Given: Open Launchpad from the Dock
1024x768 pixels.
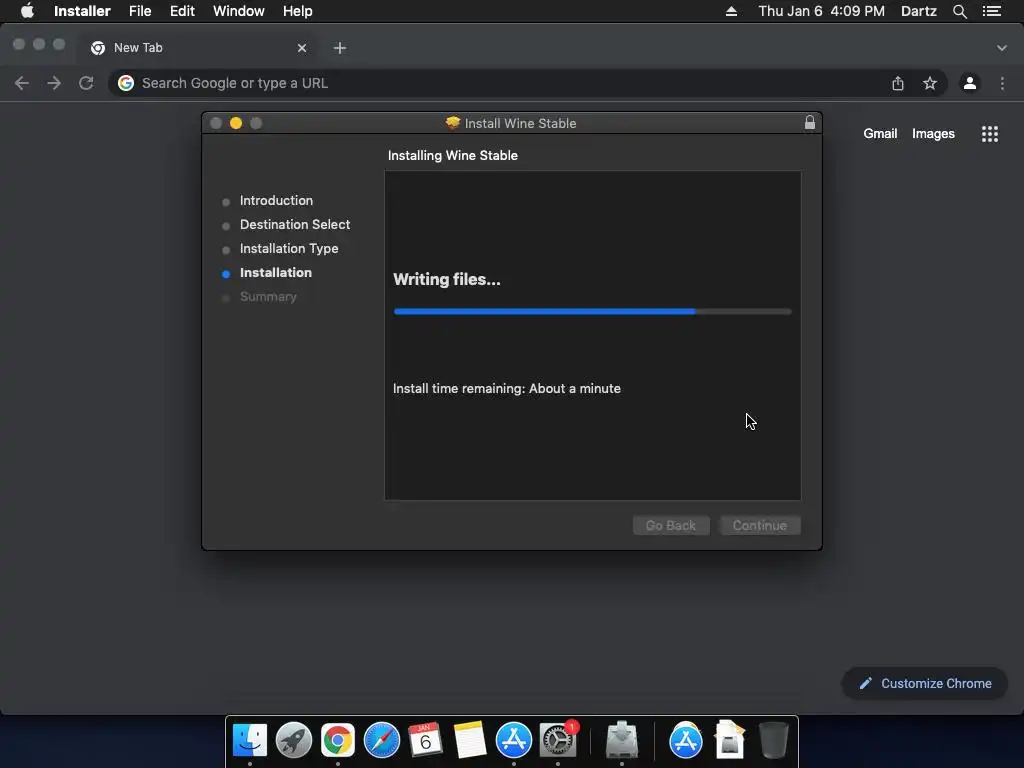Looking at the screenshot, I should point(293,741).
